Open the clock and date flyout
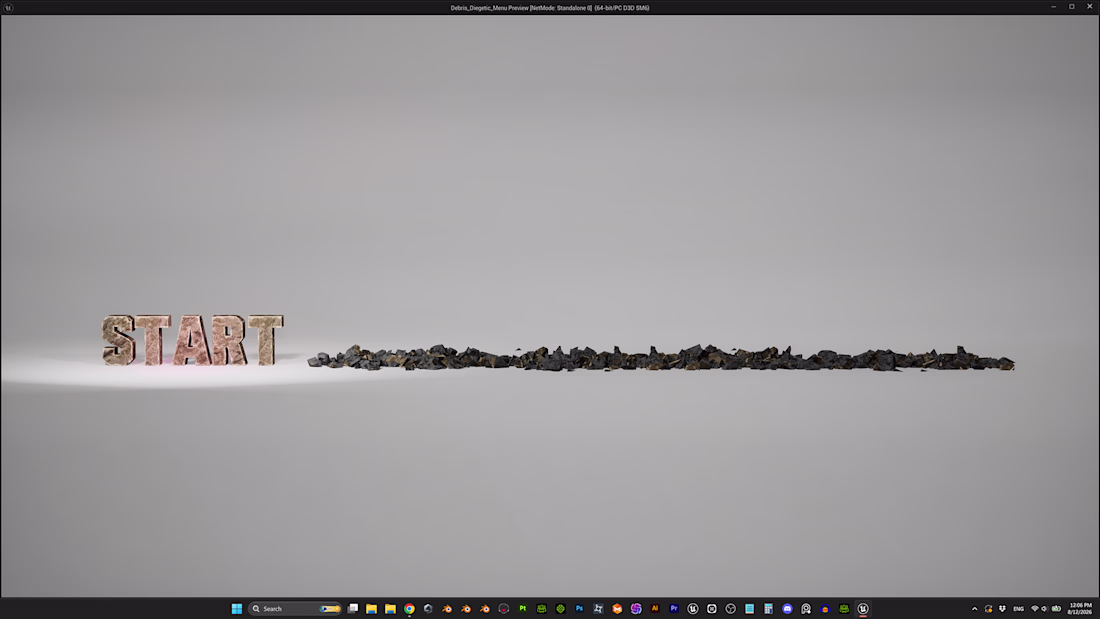The image size is (1100, 619). tap(1080, 608)
